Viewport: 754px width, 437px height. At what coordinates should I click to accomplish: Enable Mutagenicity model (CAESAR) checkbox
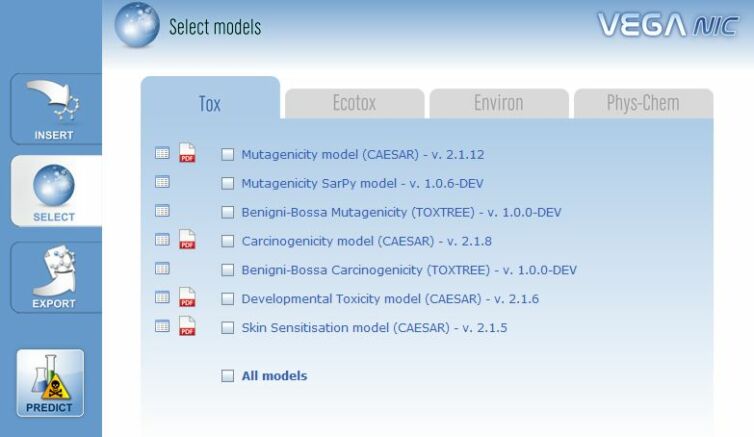[x=228, y=155]
